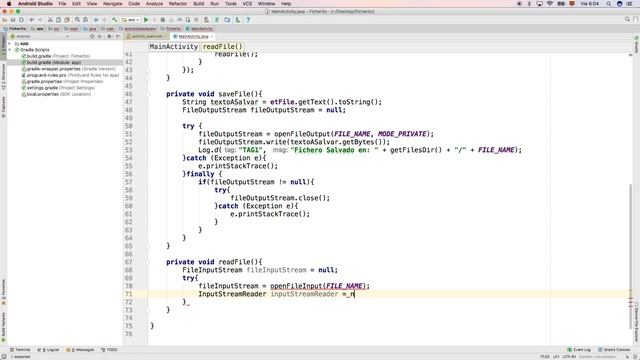Click the Undo arrow icon
Viewport: 640px width, 360px height.
(32, 20)
